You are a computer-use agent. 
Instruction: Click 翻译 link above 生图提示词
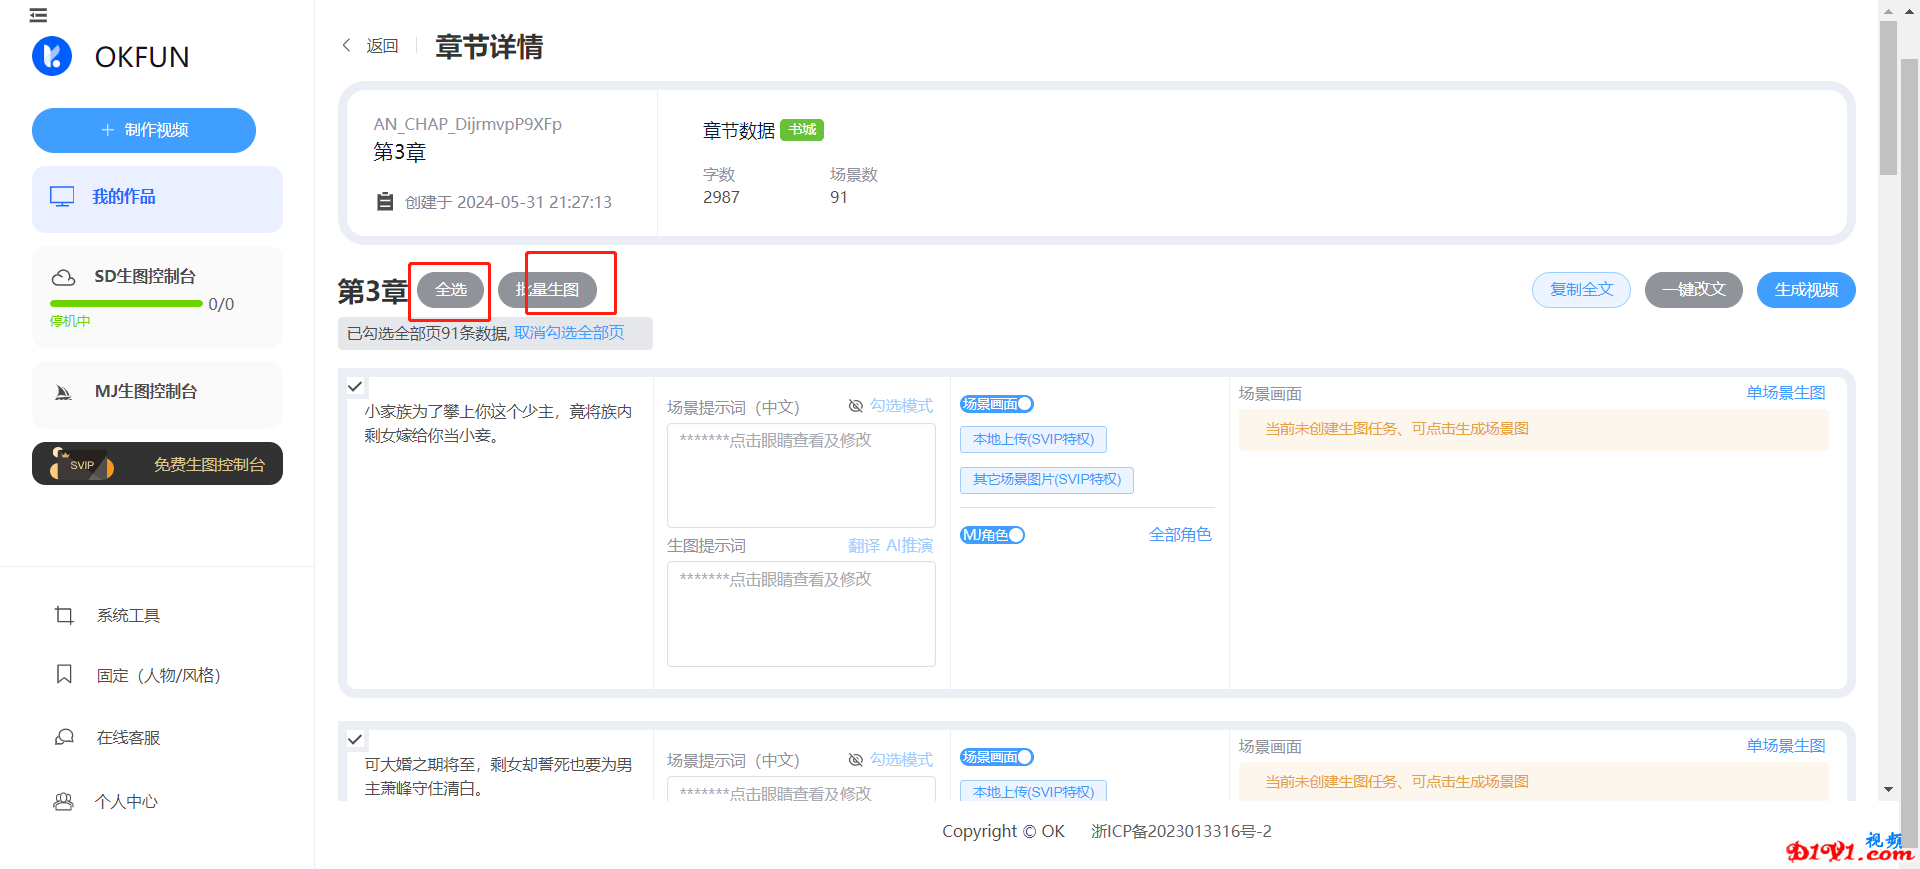864,546
